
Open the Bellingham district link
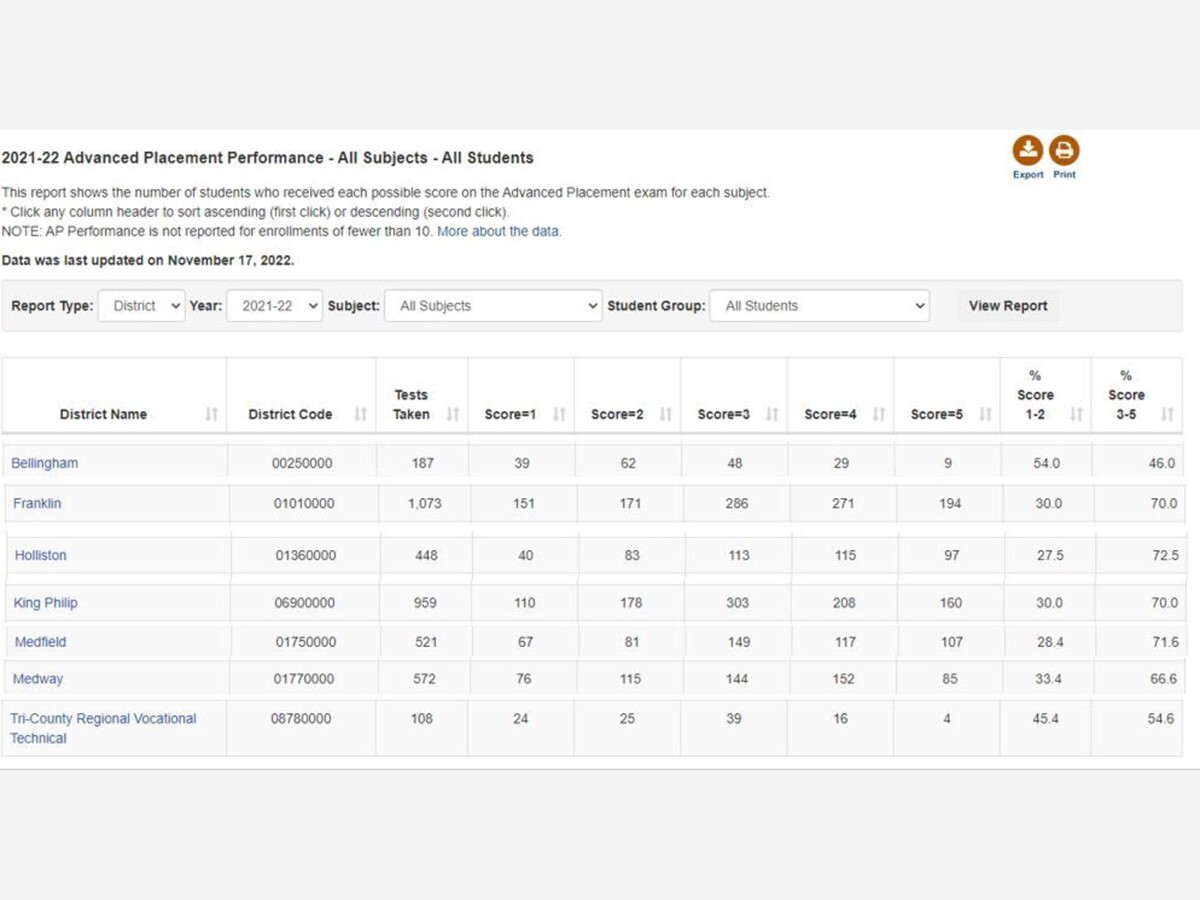coord(44,463)
